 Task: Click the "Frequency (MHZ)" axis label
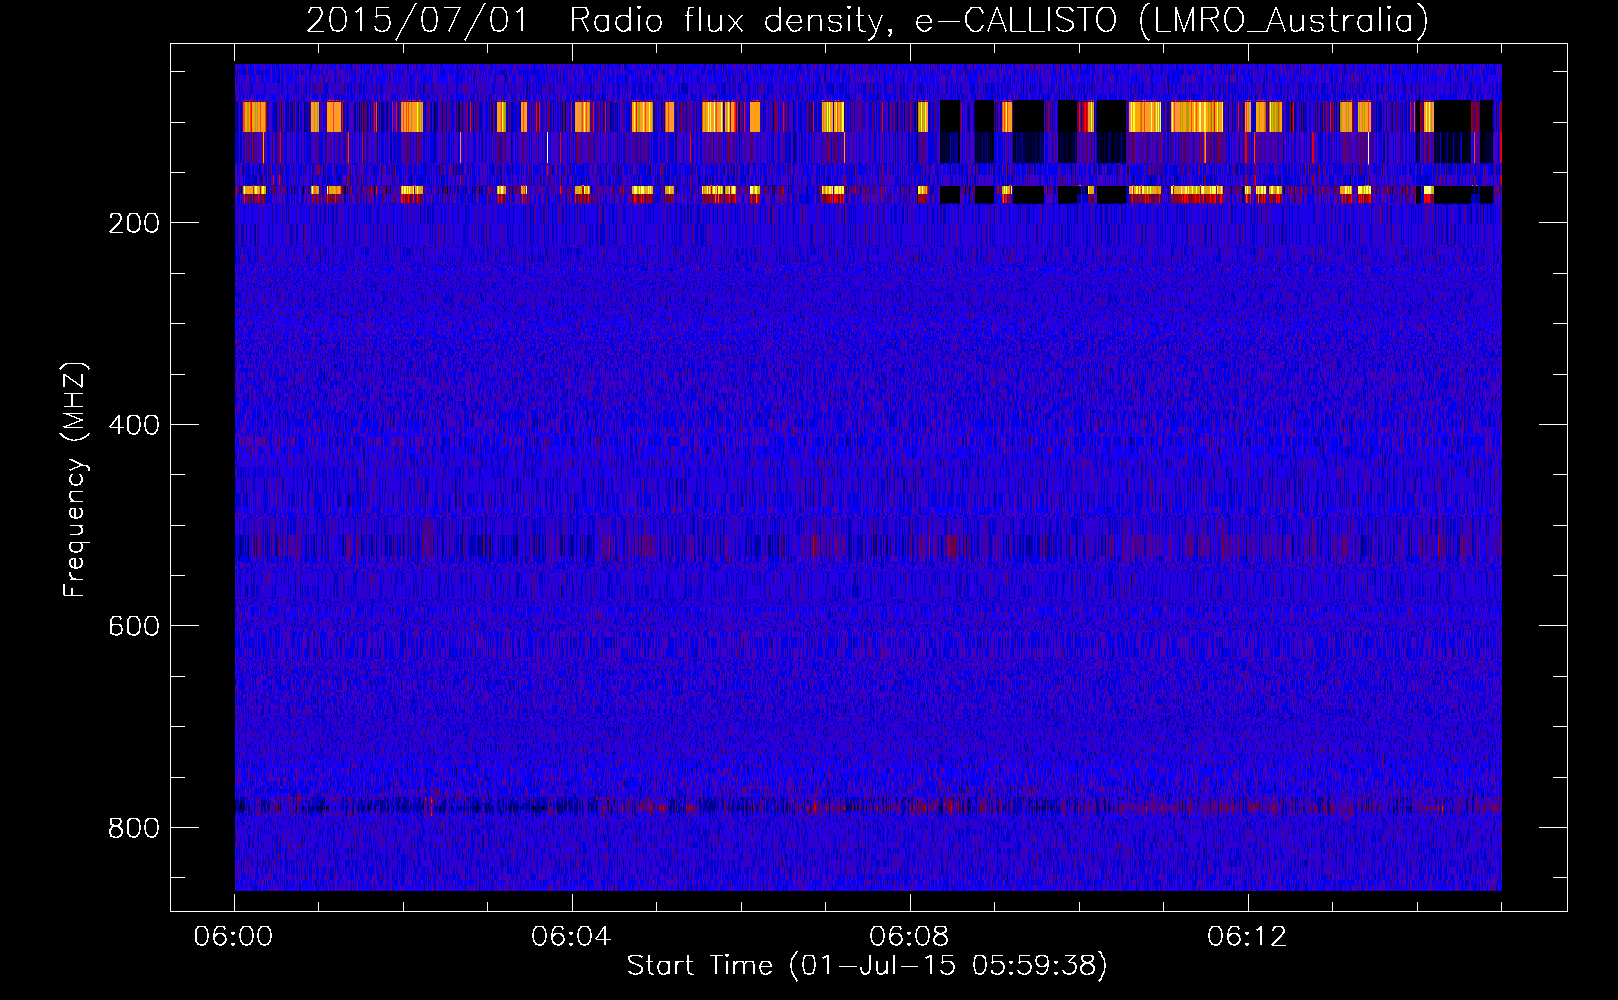(x=75, y=479)
